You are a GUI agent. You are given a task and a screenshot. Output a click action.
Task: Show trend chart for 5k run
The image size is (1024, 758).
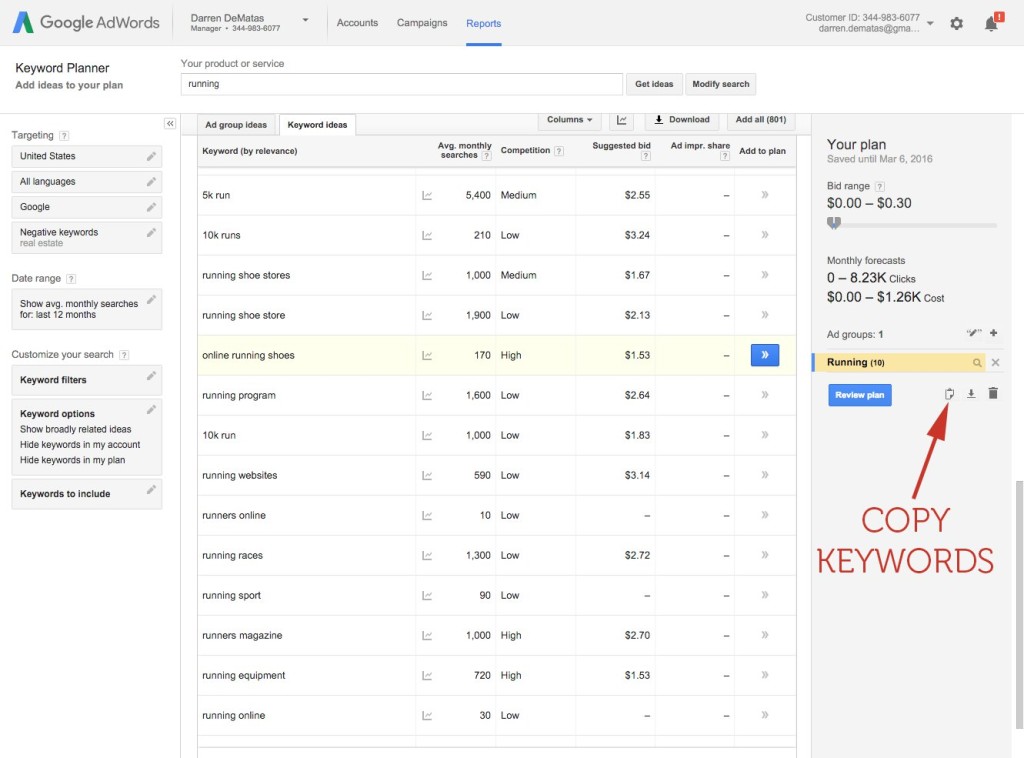427,196
